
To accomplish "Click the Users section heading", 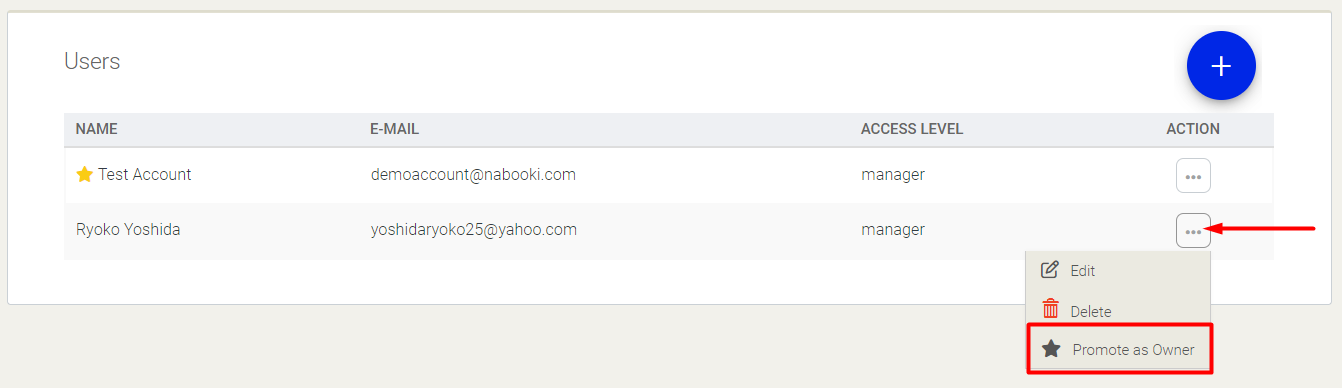I will pyautogui.click(x=92, y=61).
